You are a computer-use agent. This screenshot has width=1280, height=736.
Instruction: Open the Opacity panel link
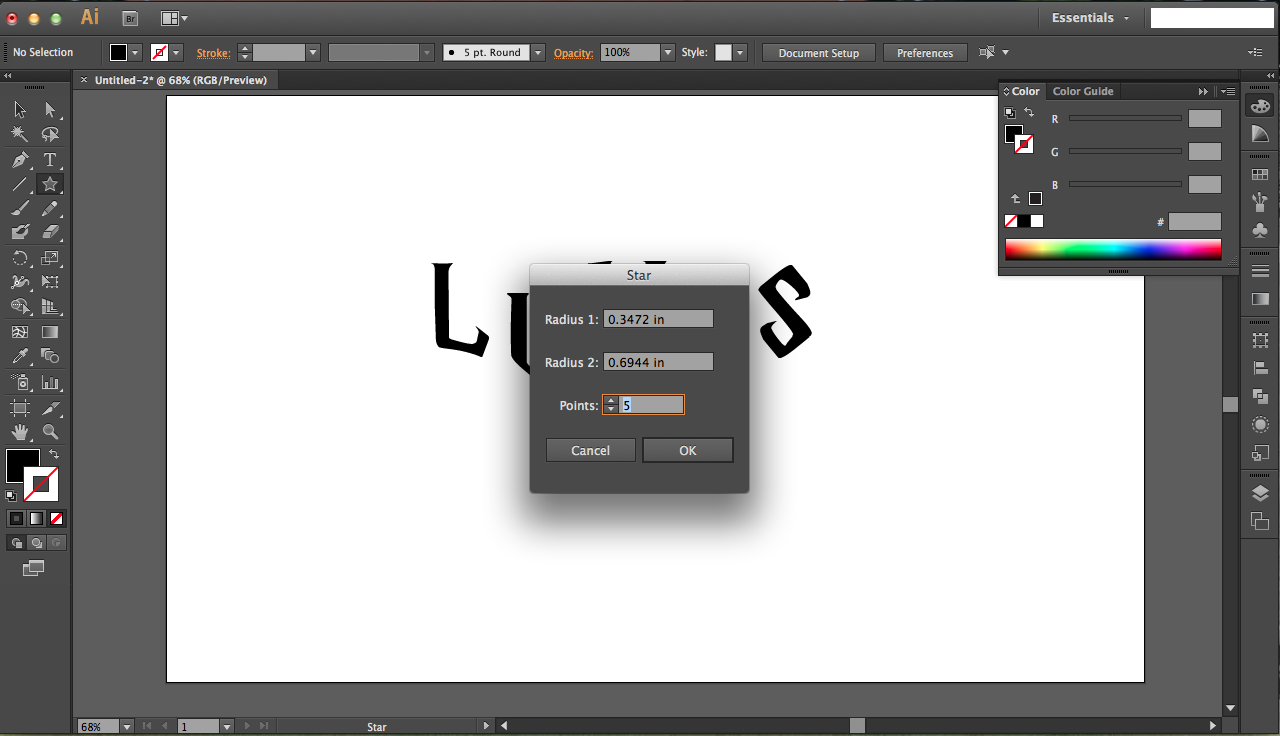click(574, 53)
